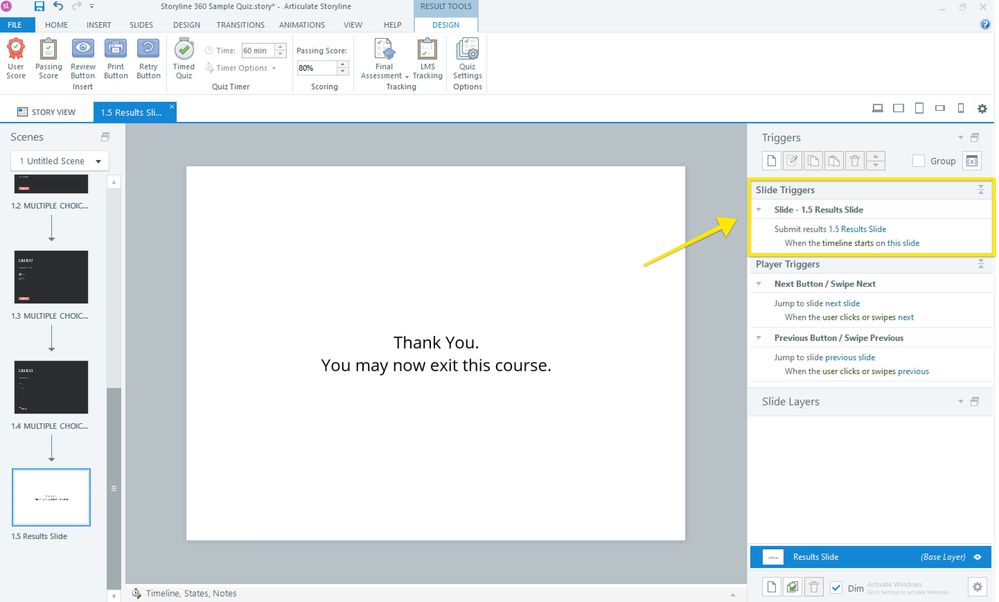Open LMS Tracking settings
This screenshot has height=602, width=999.
point(427,58)
